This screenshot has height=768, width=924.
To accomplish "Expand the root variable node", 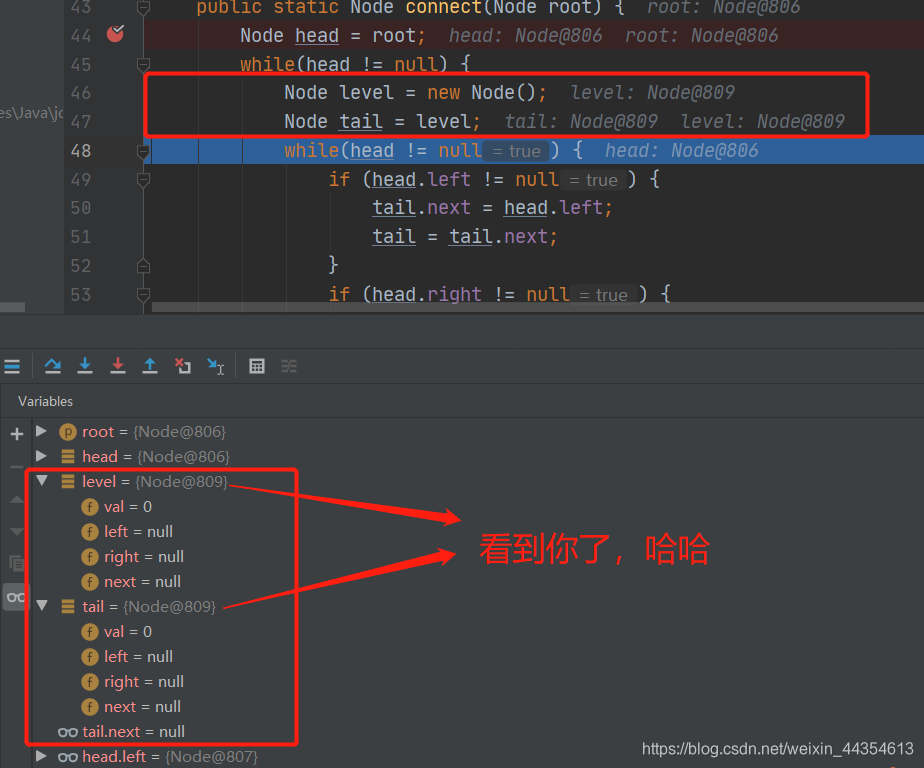I will tap(41, 431).
